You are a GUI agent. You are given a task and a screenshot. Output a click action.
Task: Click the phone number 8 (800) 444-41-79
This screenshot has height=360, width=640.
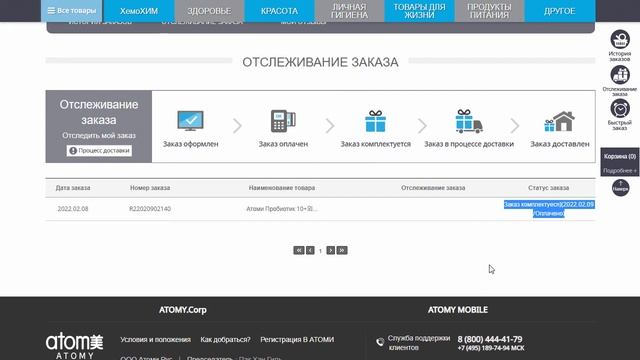pos(490,339)
